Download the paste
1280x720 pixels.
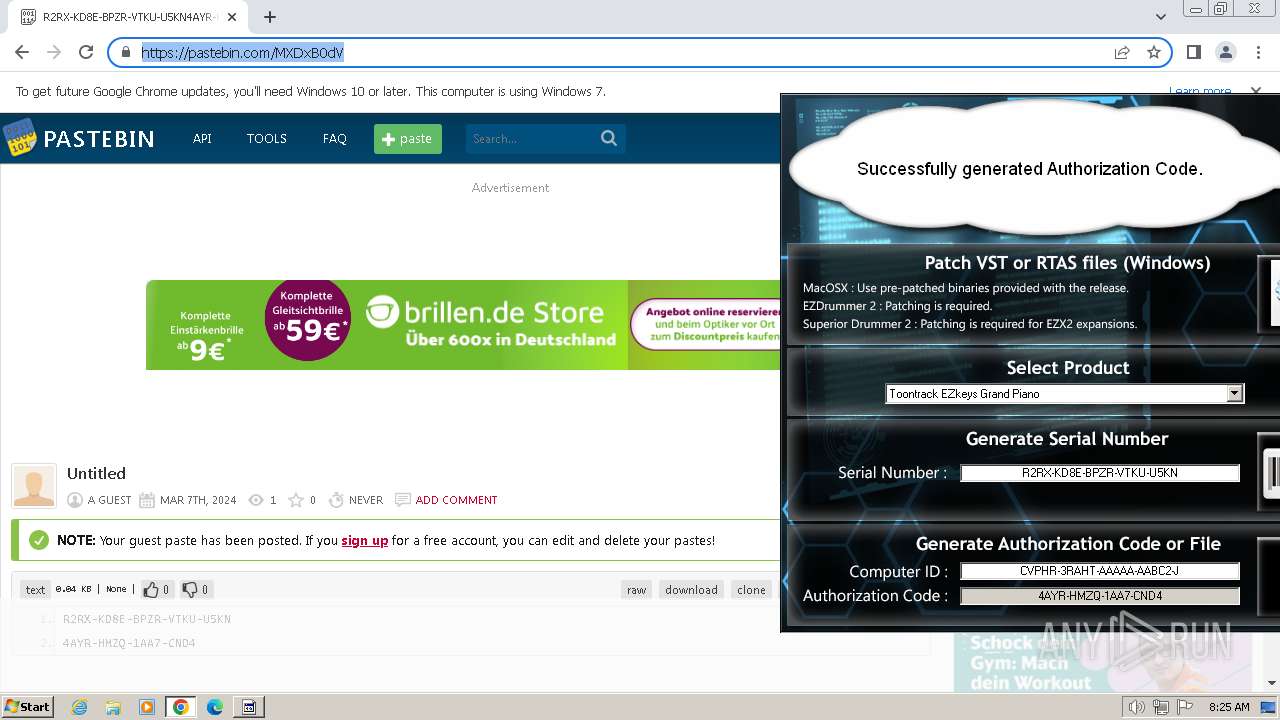[x=691, y=589]
